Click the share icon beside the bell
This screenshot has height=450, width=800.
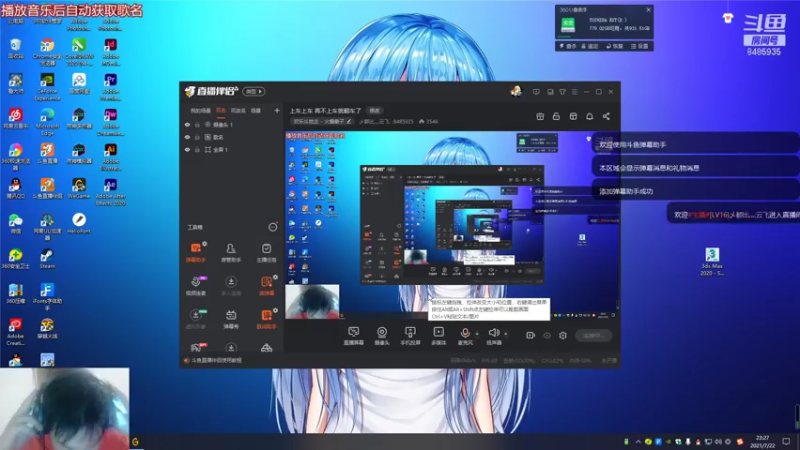[x=606, y=116]
